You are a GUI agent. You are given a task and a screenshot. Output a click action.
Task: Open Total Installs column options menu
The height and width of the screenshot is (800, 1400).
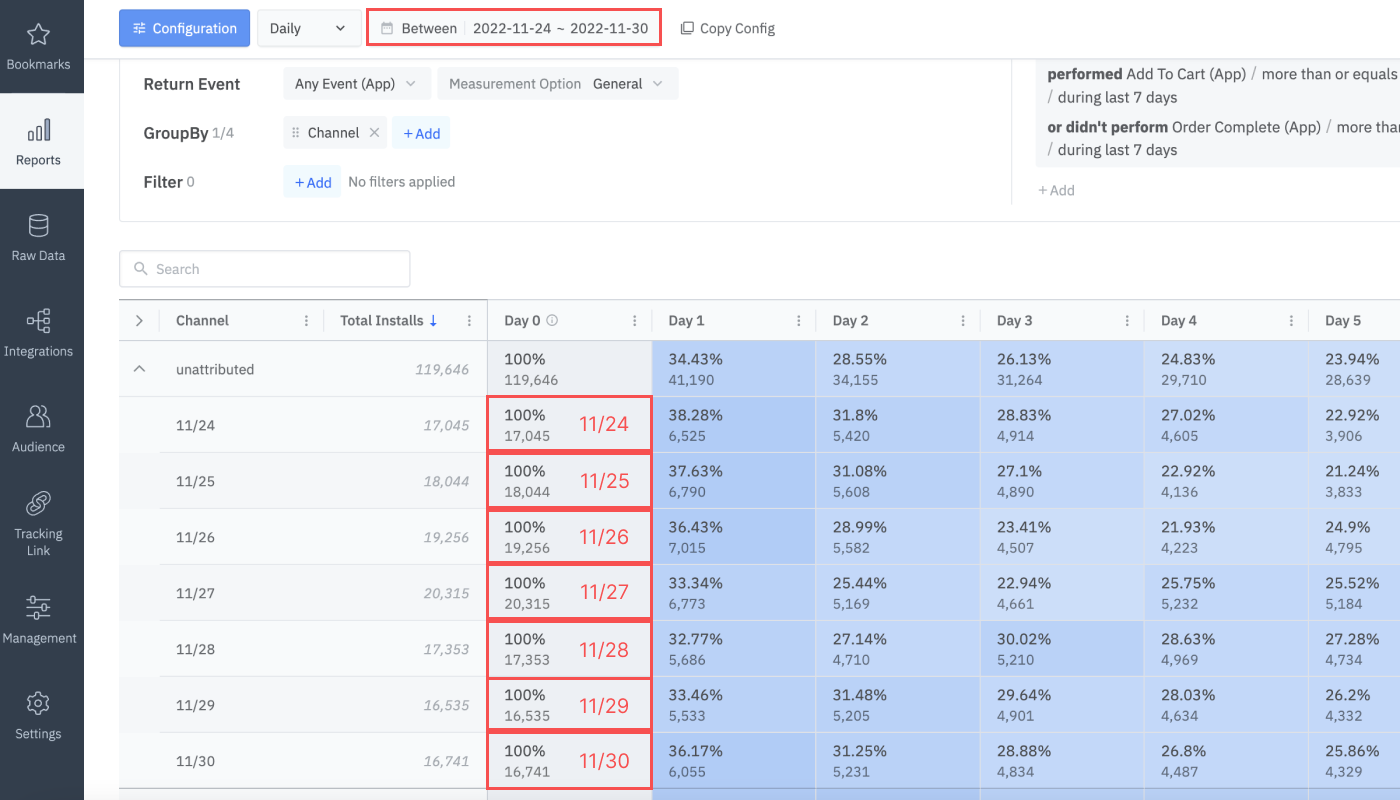(x=469, y=321)
